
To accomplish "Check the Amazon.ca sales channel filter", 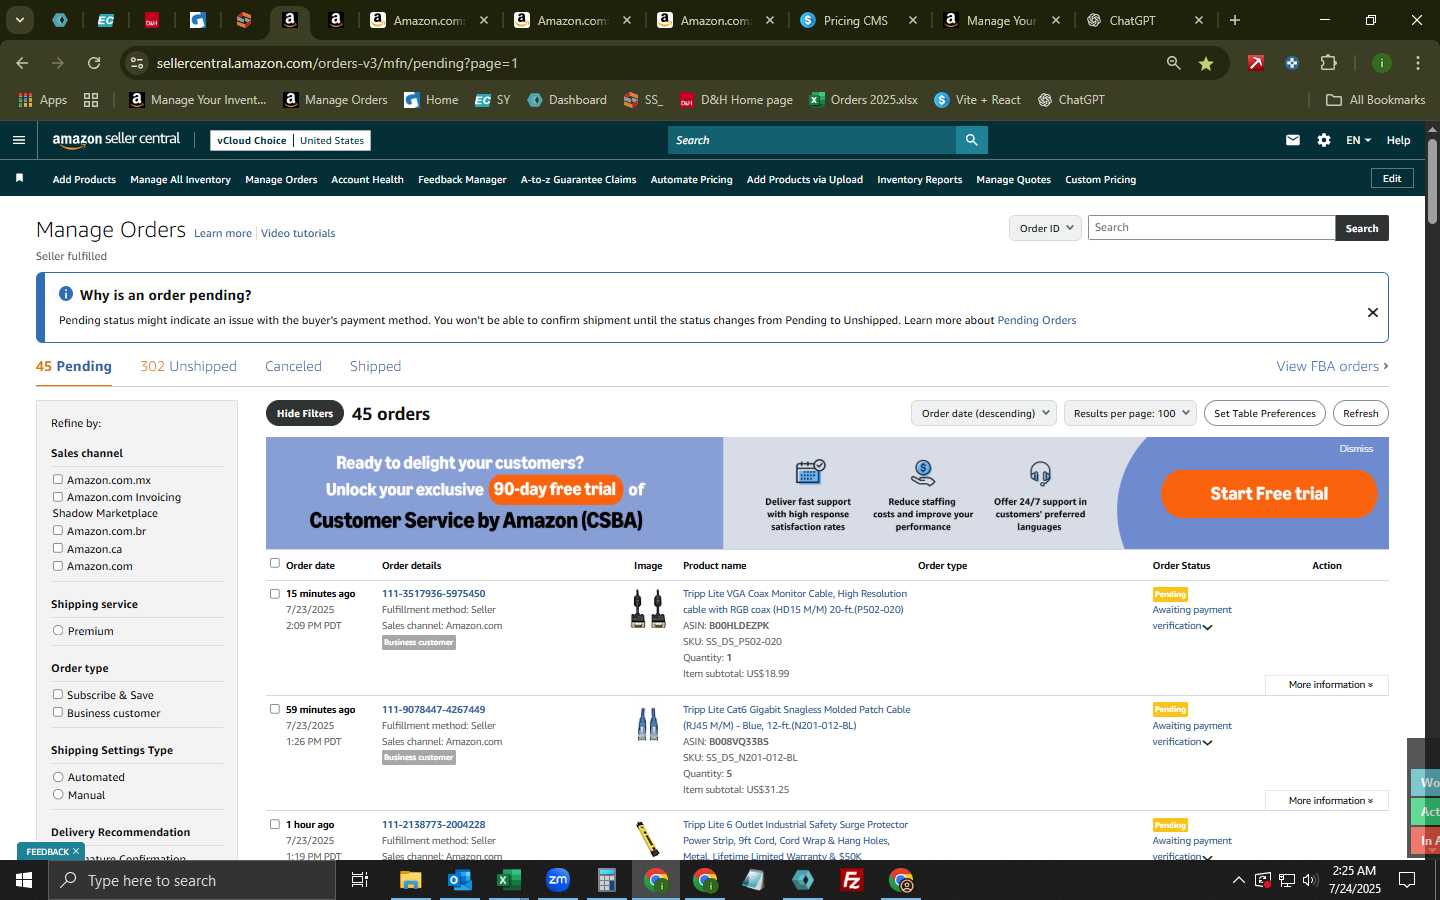I will pos(58,548).
